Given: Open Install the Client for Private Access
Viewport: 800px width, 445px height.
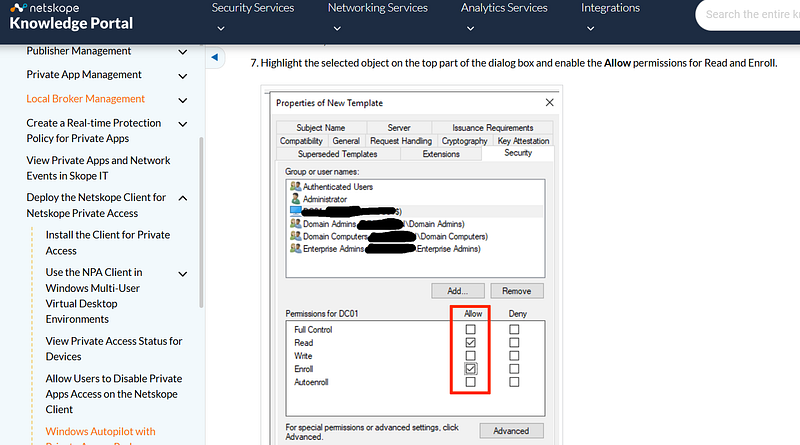Looking at the screenshot, I should (x=108, y=242).
